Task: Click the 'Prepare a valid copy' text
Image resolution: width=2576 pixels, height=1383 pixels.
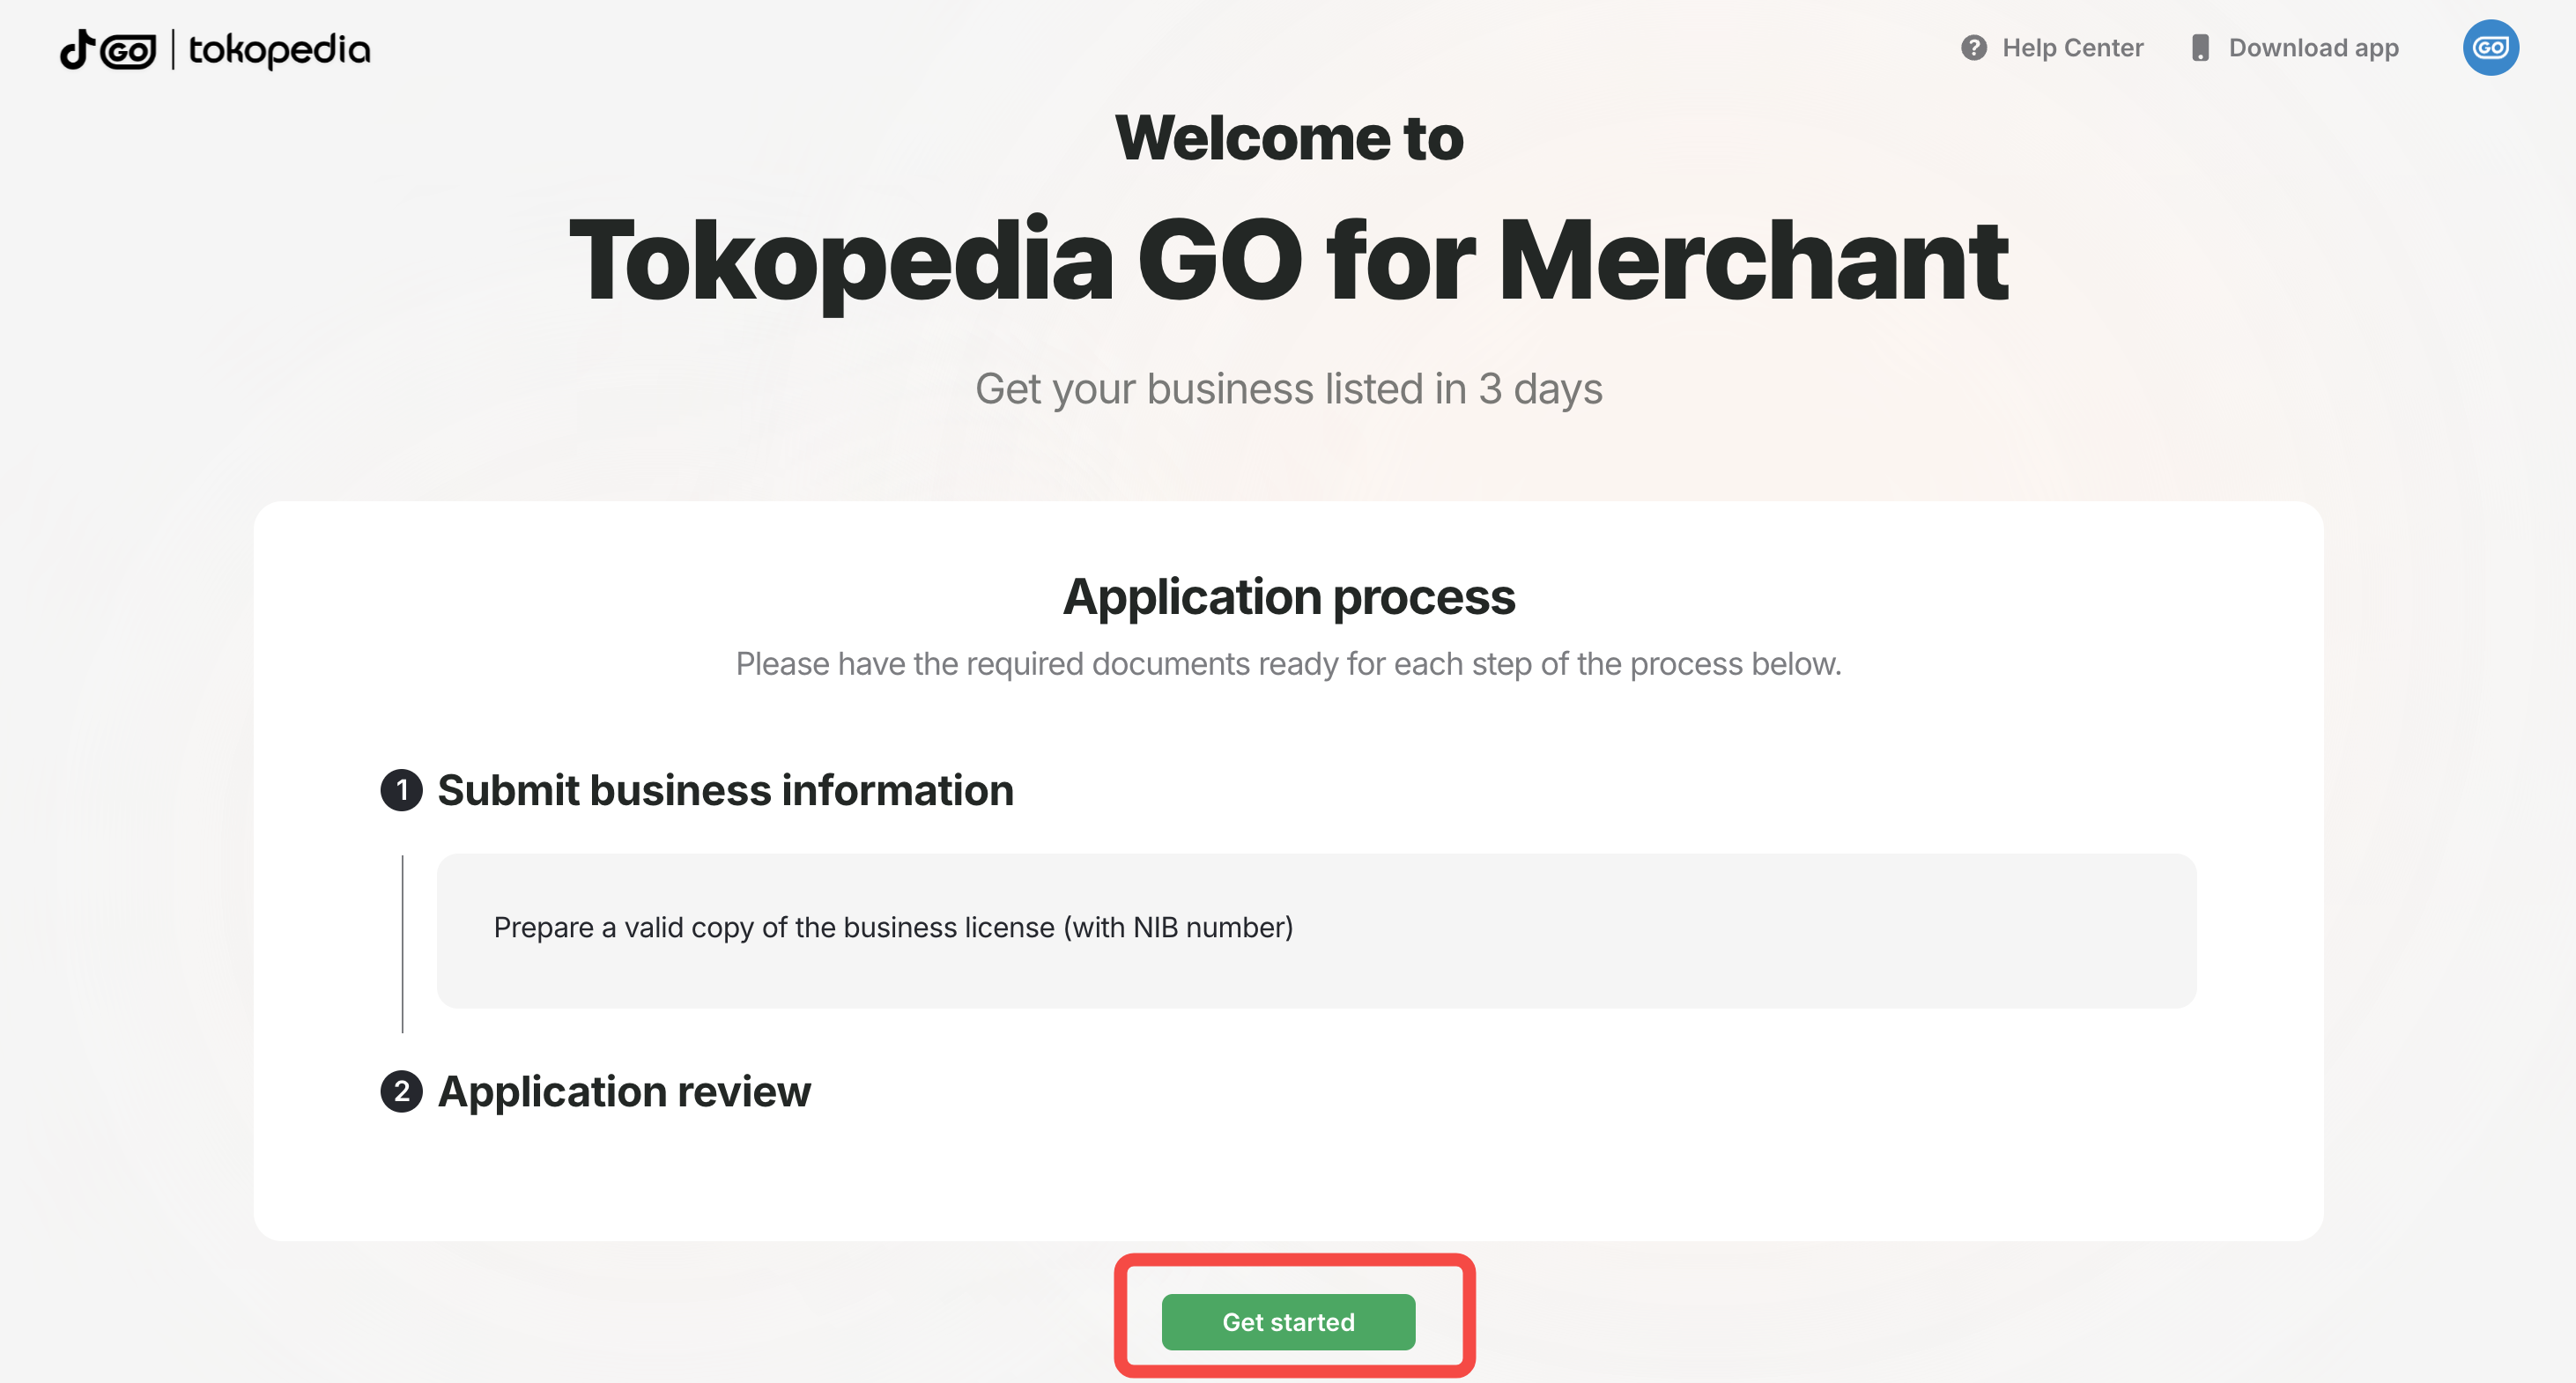Action: pyautogui.click(x=892, y=927)
